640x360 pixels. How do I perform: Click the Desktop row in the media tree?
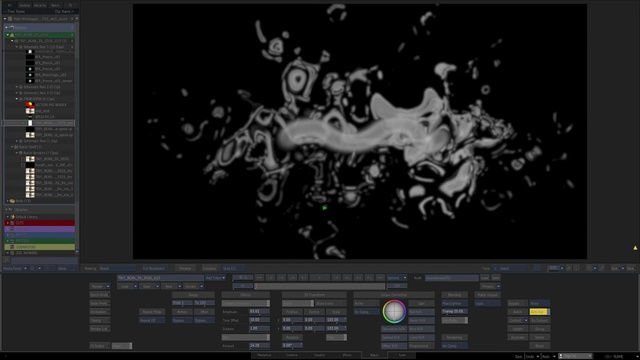(39, 27)
